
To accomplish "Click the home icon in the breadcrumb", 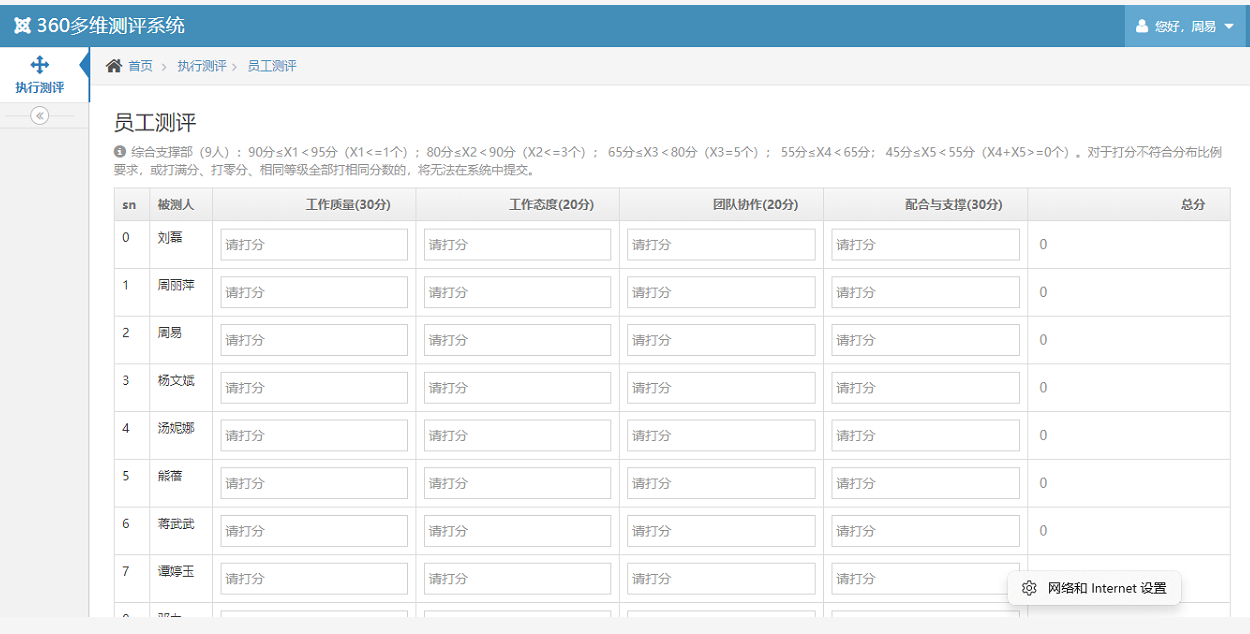I will click(x=114, y=66).
